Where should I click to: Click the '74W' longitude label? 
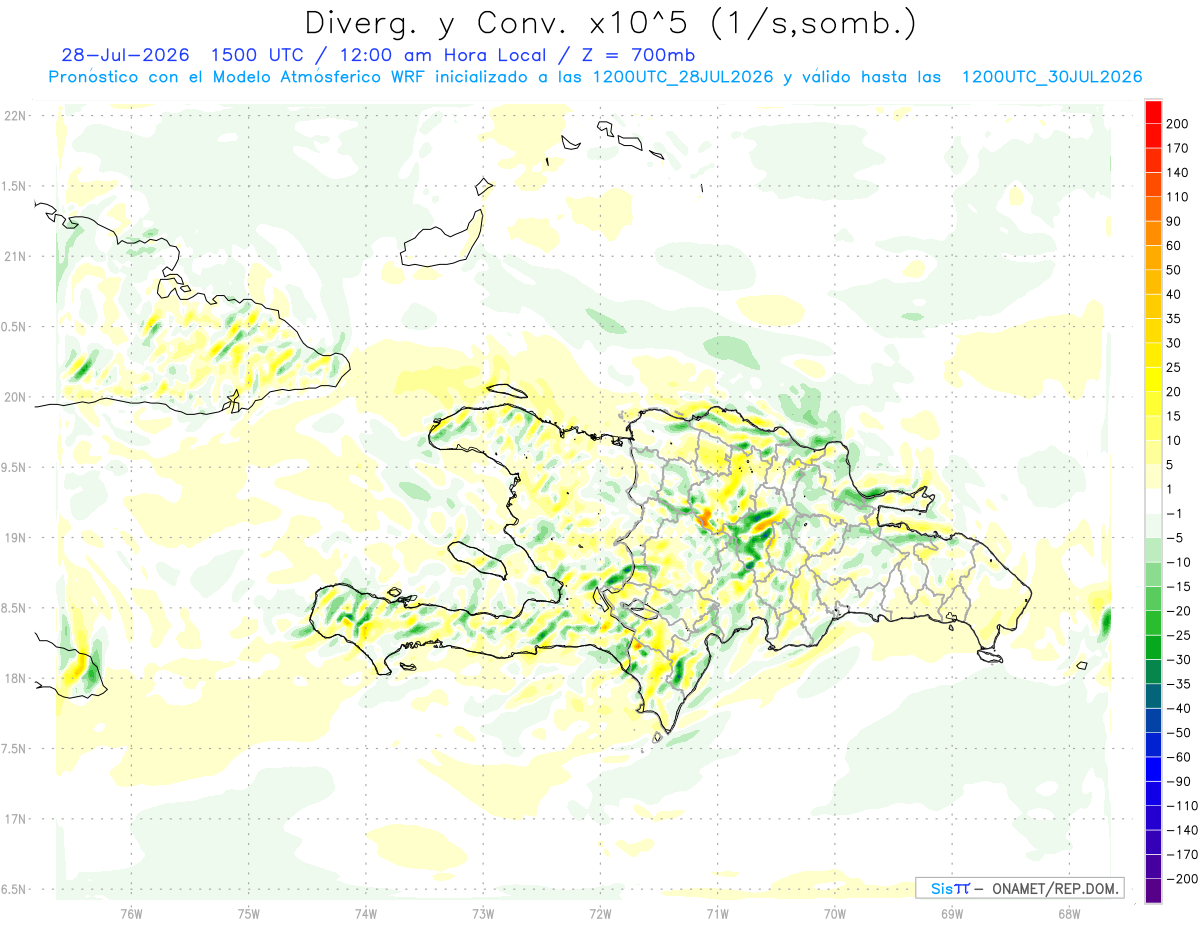(366, 912)
